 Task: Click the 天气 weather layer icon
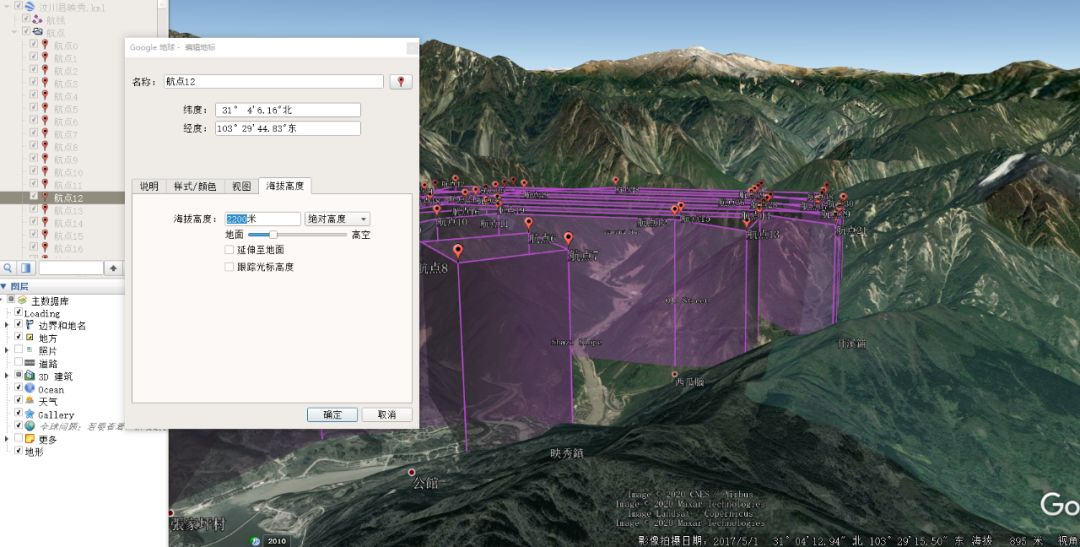(x=30, y=401)
